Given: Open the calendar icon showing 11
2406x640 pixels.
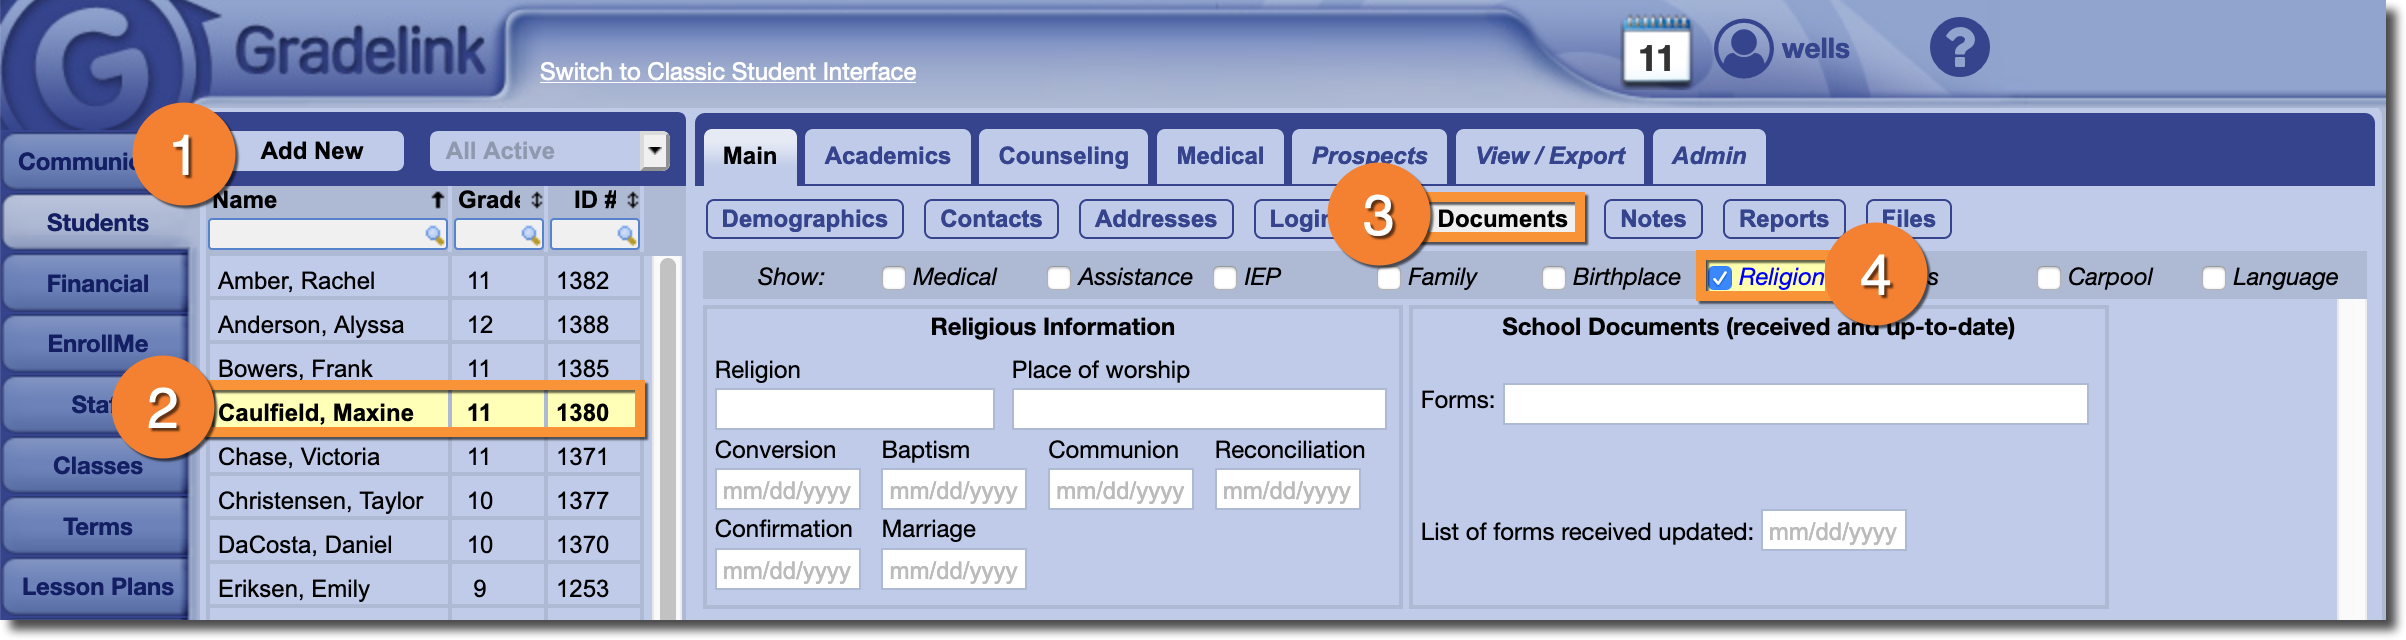Looking at the screenshot, I should [1655, 53].
